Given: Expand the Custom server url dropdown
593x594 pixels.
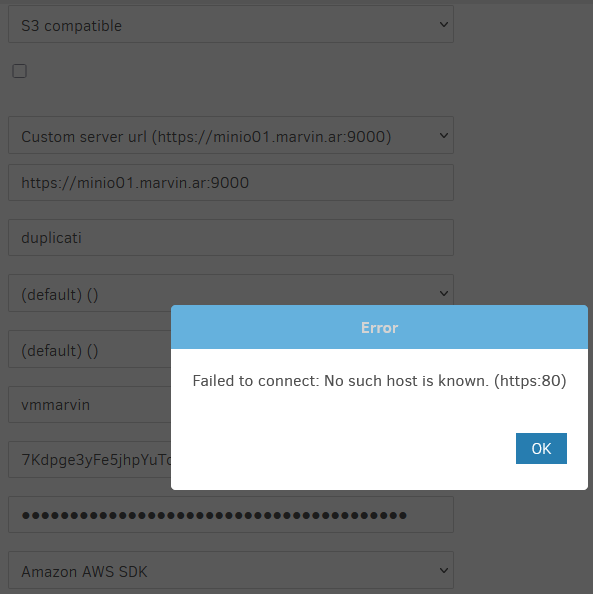Looking at the screenshot, I should pyautogui.click(x=231, y=135).
